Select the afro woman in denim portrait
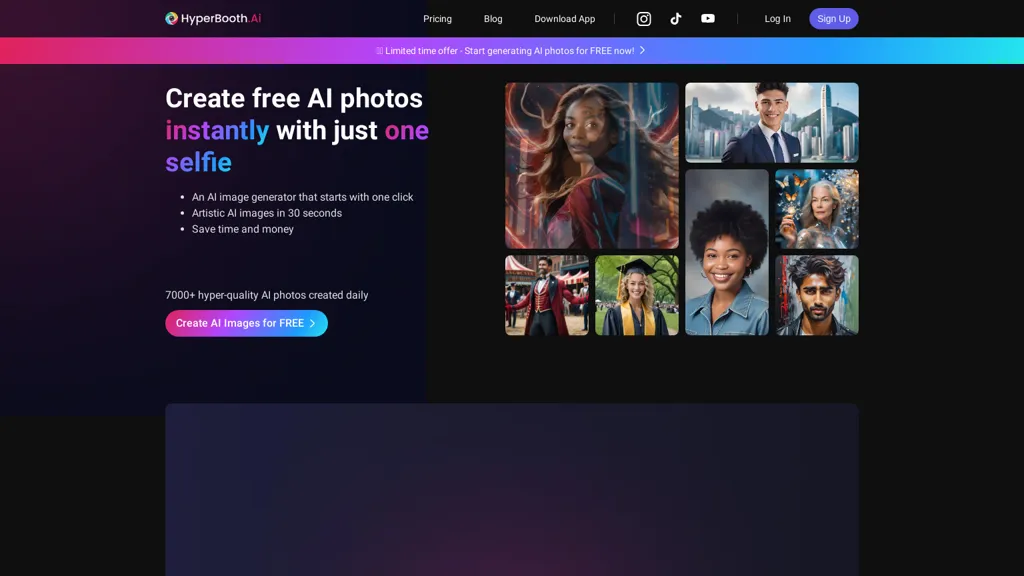Screen dimensions: 1024x576 tap(727, 252)
